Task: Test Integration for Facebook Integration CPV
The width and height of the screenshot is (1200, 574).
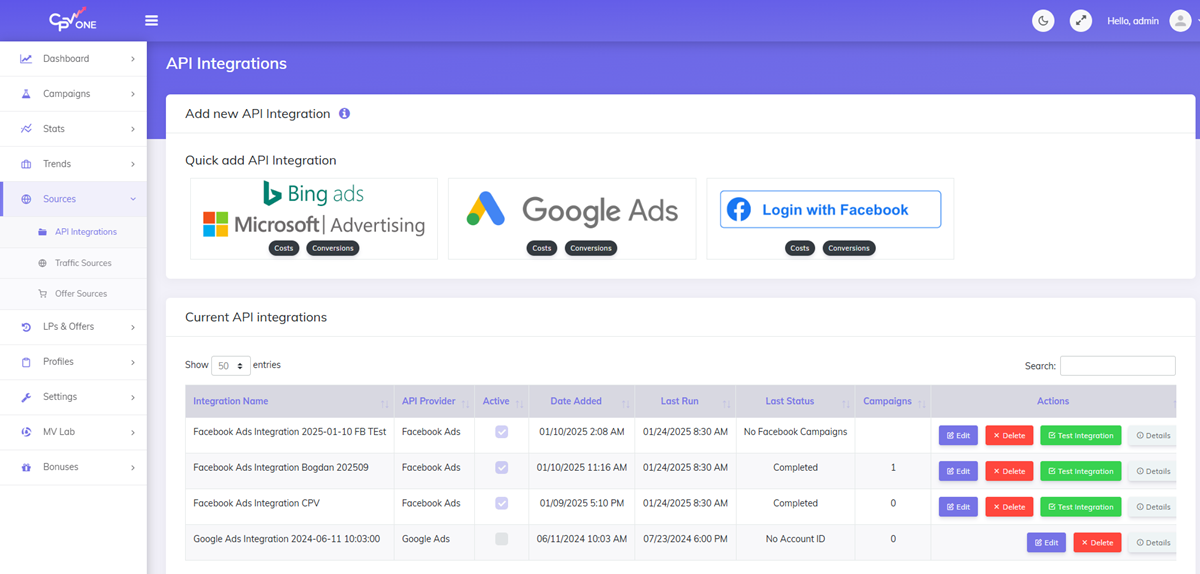Action: click(x=1081, y=507)
